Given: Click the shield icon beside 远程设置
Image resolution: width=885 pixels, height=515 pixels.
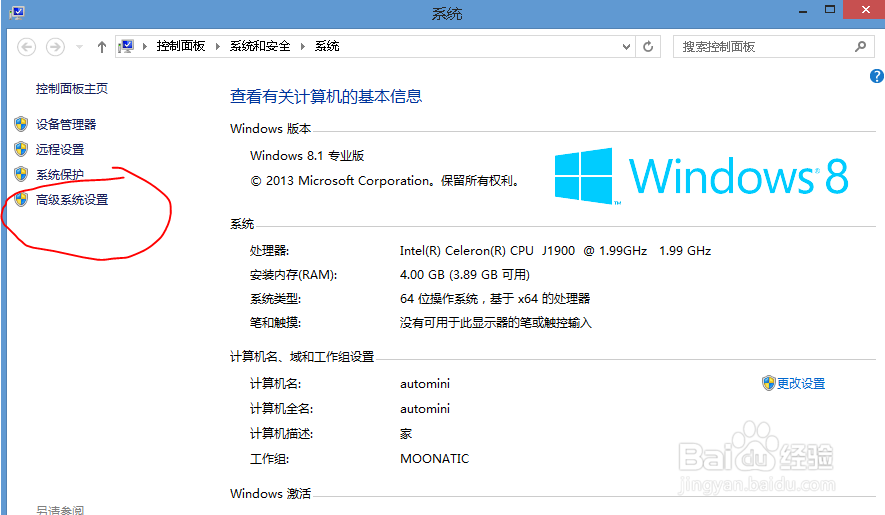Looking at the screenshot, I should point(21,149).
